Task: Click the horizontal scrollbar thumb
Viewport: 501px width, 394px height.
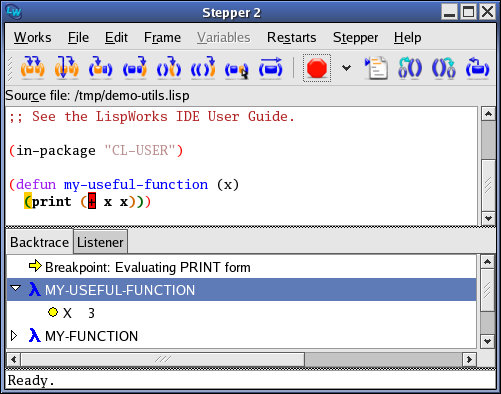Action: point(163,360)
